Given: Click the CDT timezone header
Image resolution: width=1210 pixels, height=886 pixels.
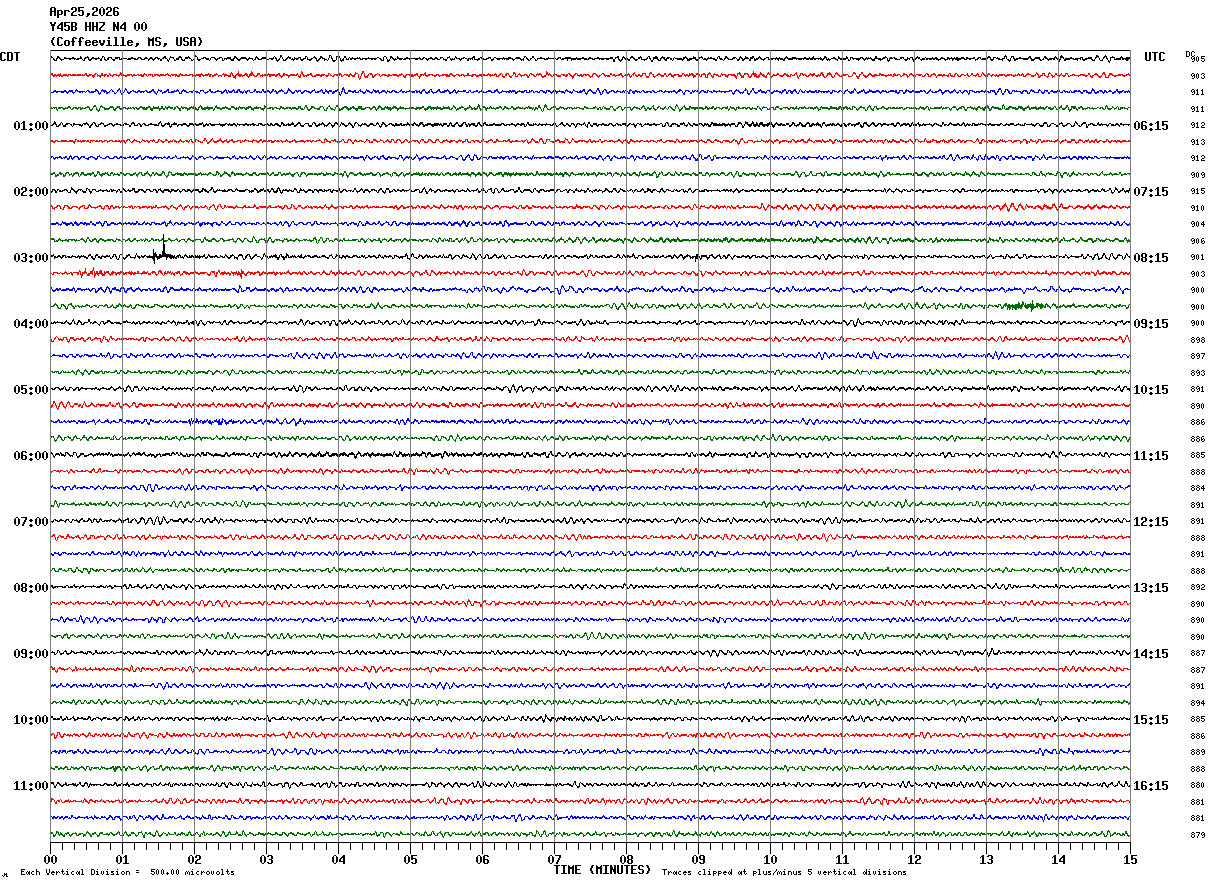Looking at the screenshot, I should click(10, 57).
